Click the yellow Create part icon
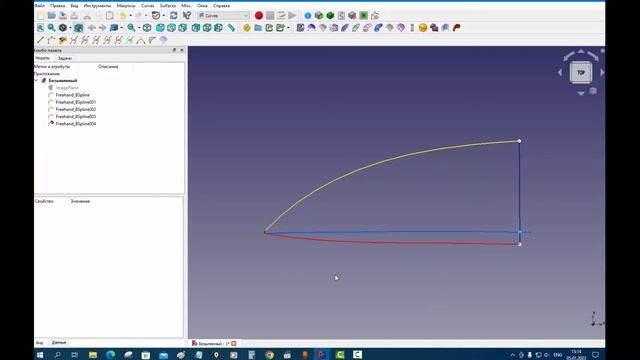 [x=247, y=28]
